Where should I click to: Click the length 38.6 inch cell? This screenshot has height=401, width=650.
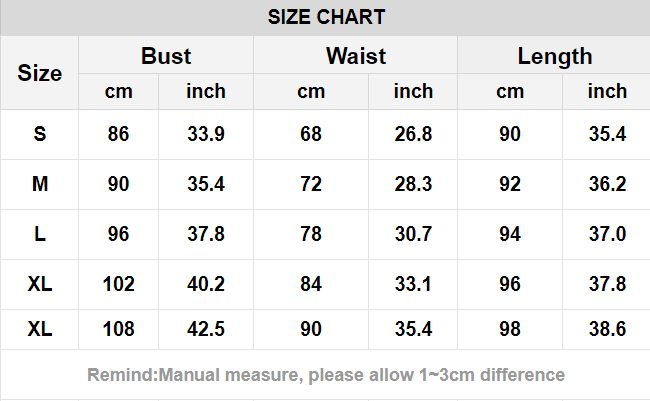pos(607,329)
